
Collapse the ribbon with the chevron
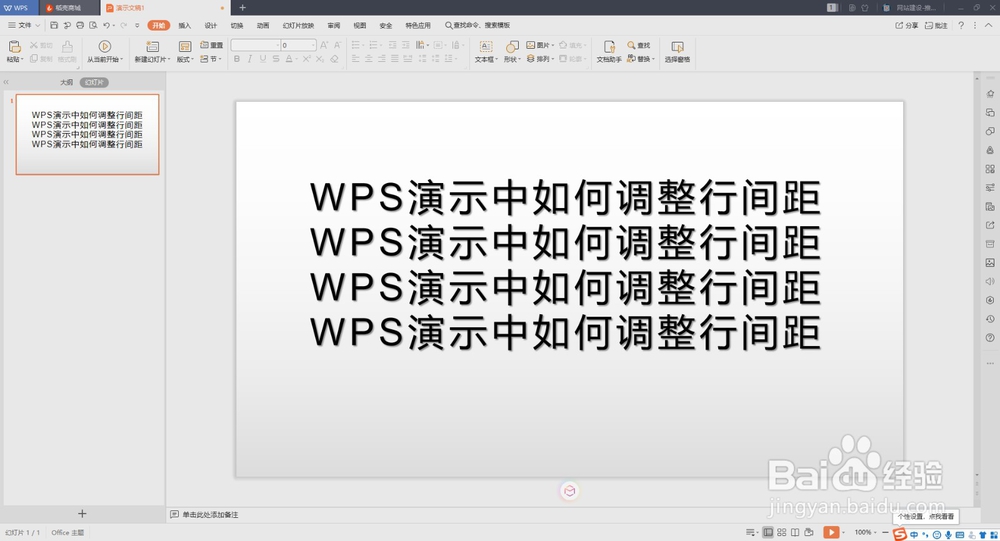click(x=989, y=26)
